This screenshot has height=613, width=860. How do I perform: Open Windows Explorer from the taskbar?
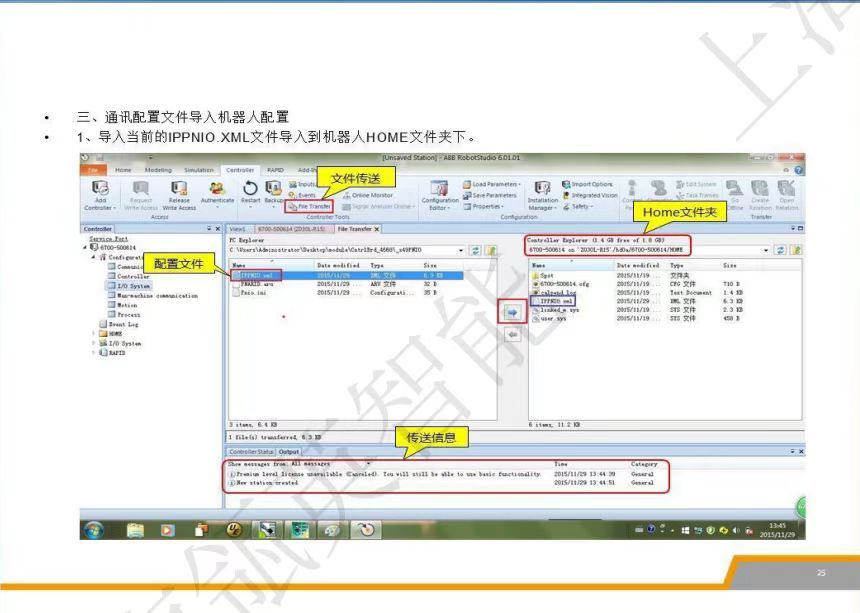(135, 530)
